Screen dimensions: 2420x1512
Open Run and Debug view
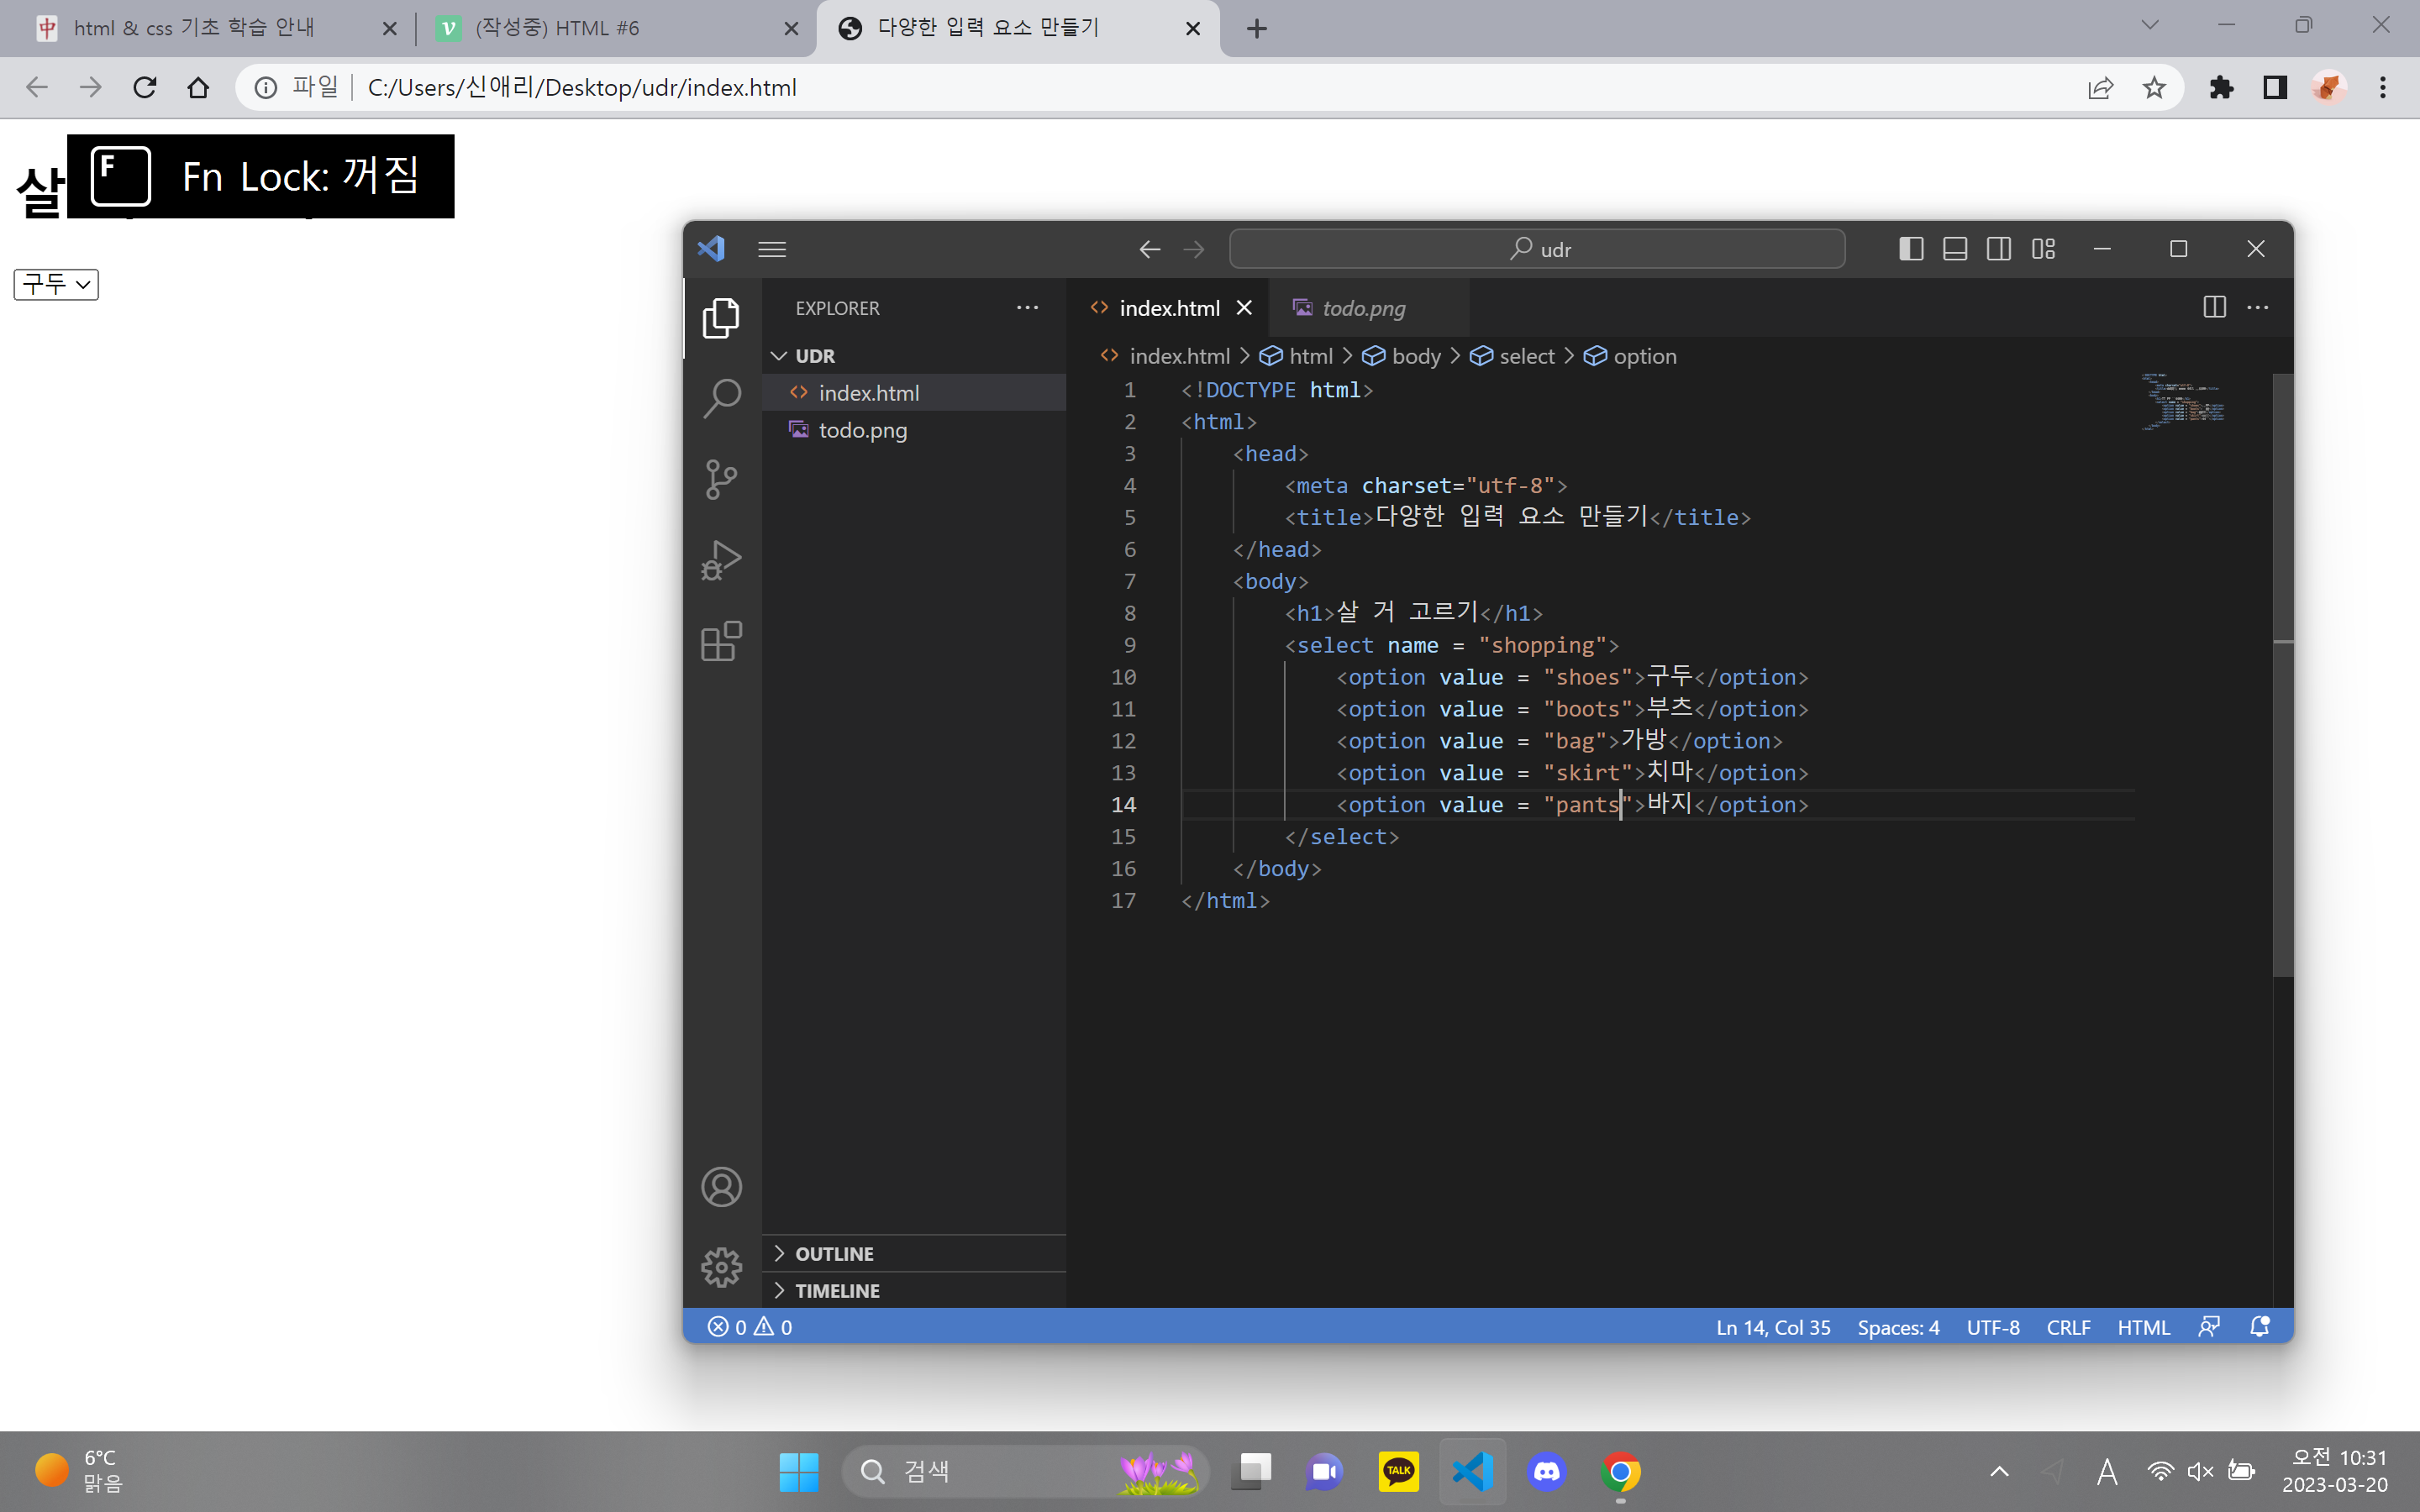tap(721, 560)
